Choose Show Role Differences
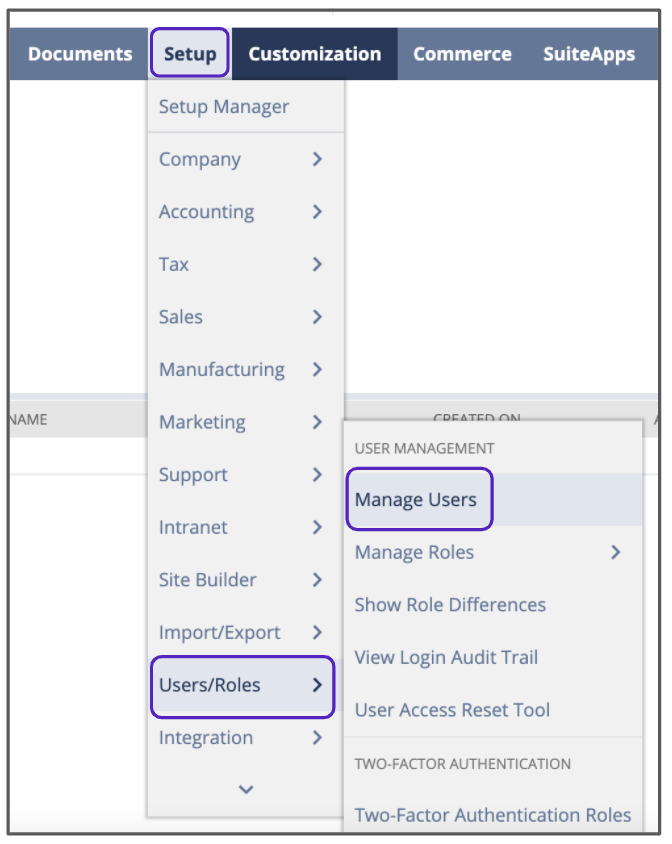 (450, 605)
